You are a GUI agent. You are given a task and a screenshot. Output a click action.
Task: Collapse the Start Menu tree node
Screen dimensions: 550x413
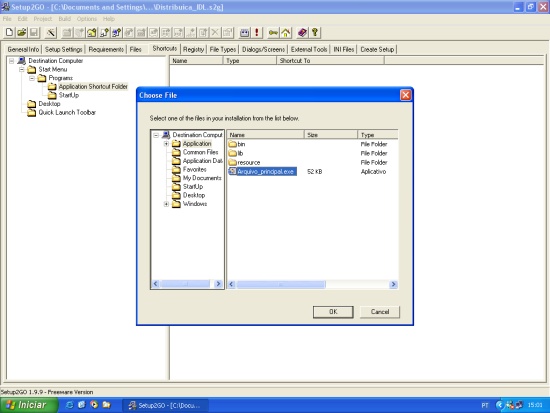pyautogui.click(x=22, y=69)
